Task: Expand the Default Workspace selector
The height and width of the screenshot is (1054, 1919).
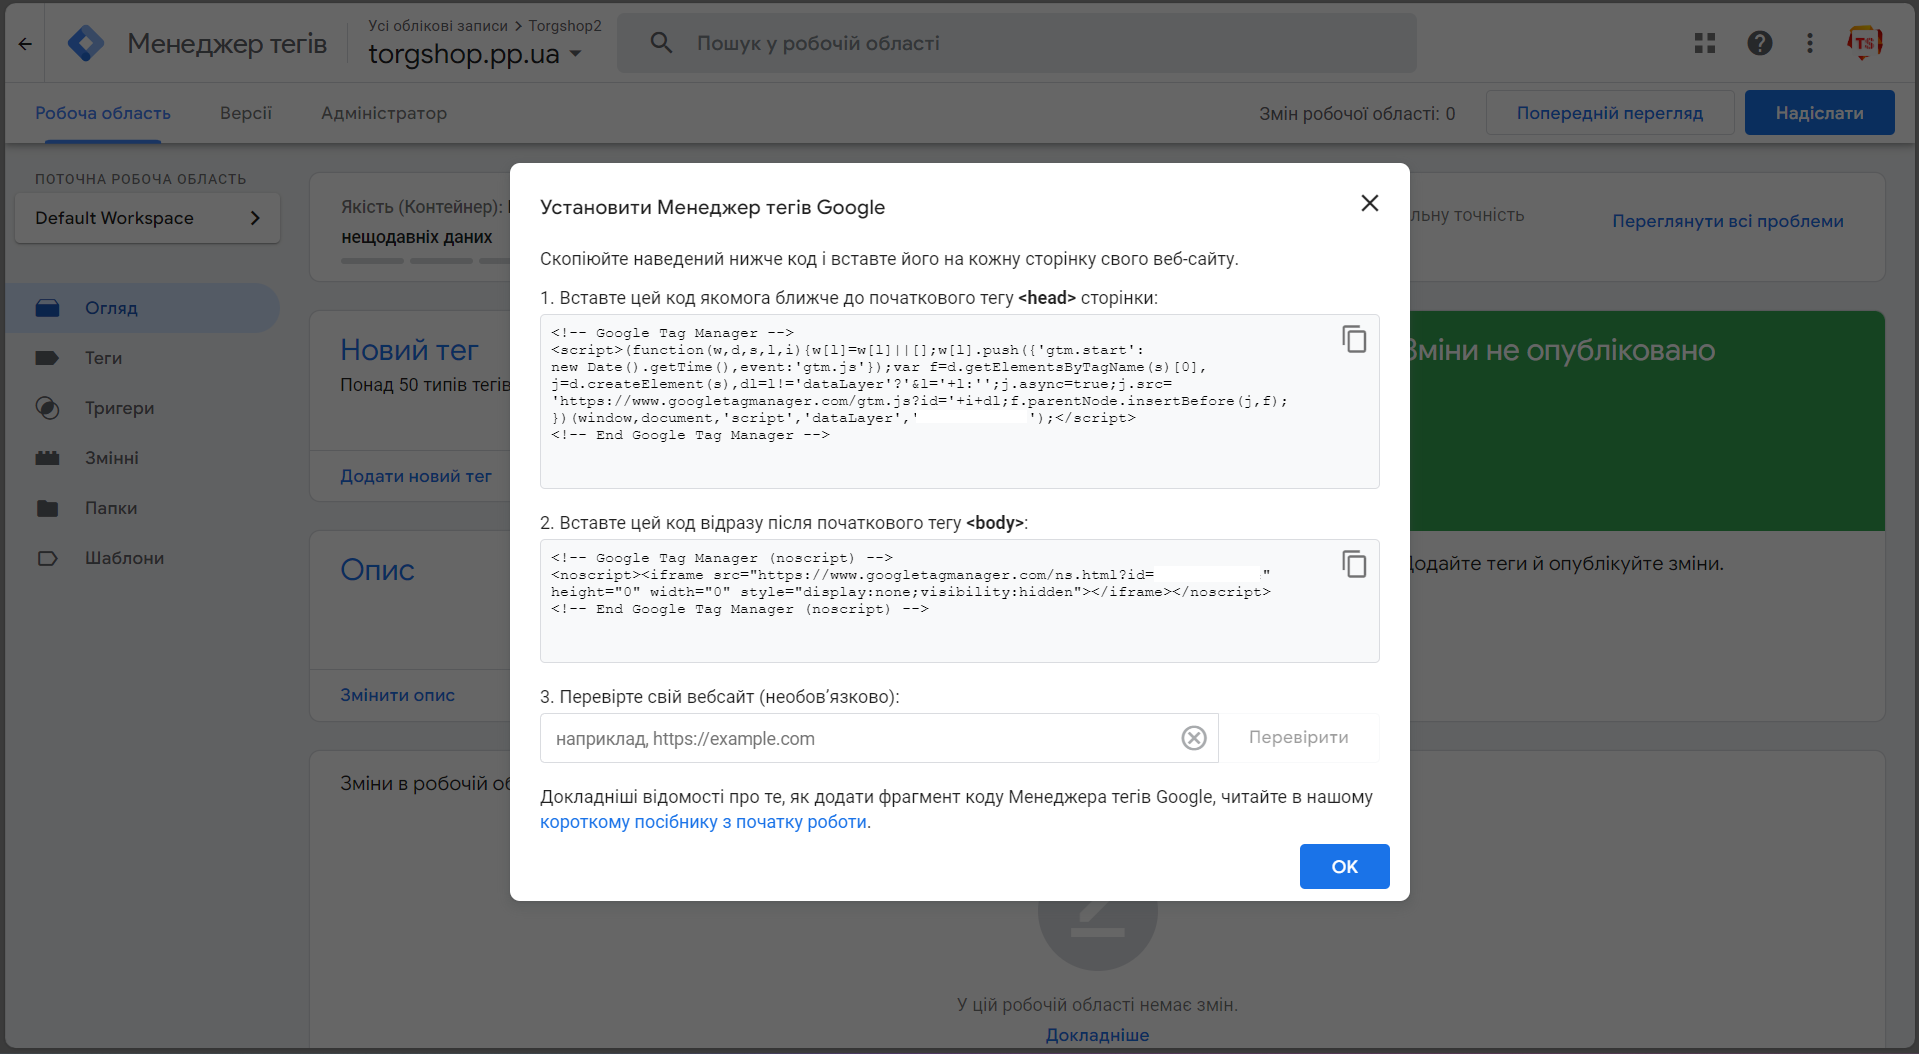Action: (x=147, y=218)
